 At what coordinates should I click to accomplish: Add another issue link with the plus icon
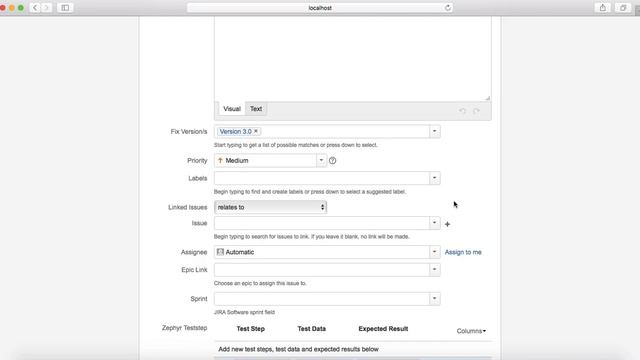(x=447, y=224)
